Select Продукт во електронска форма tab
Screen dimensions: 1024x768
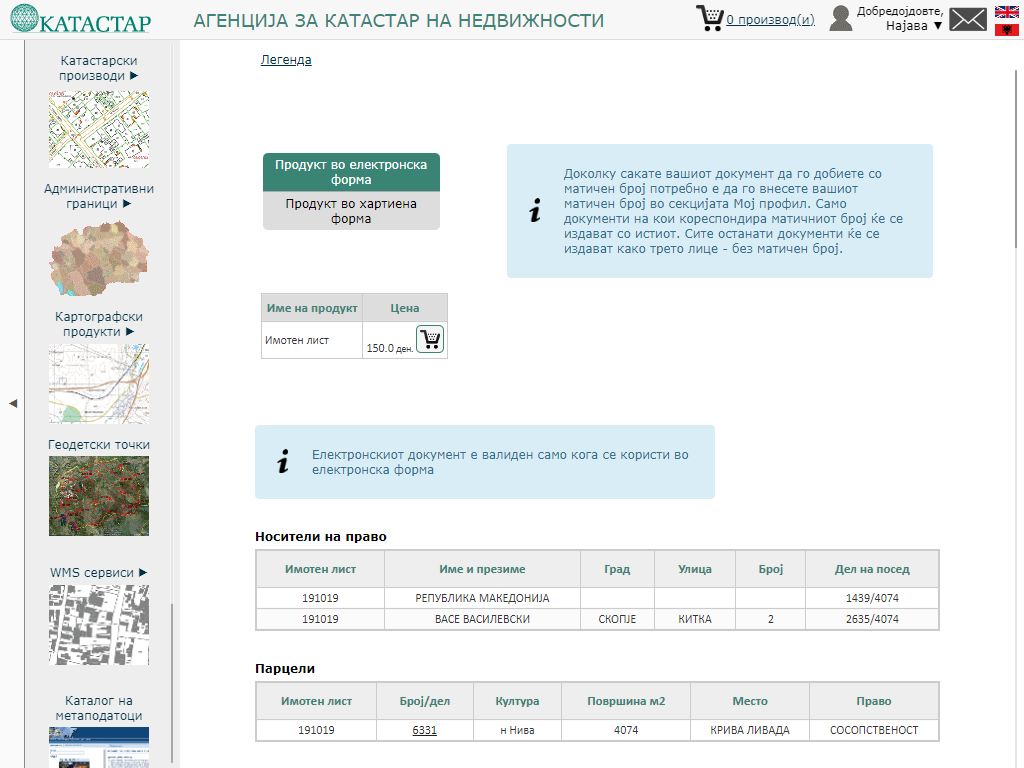coord(351,172)
